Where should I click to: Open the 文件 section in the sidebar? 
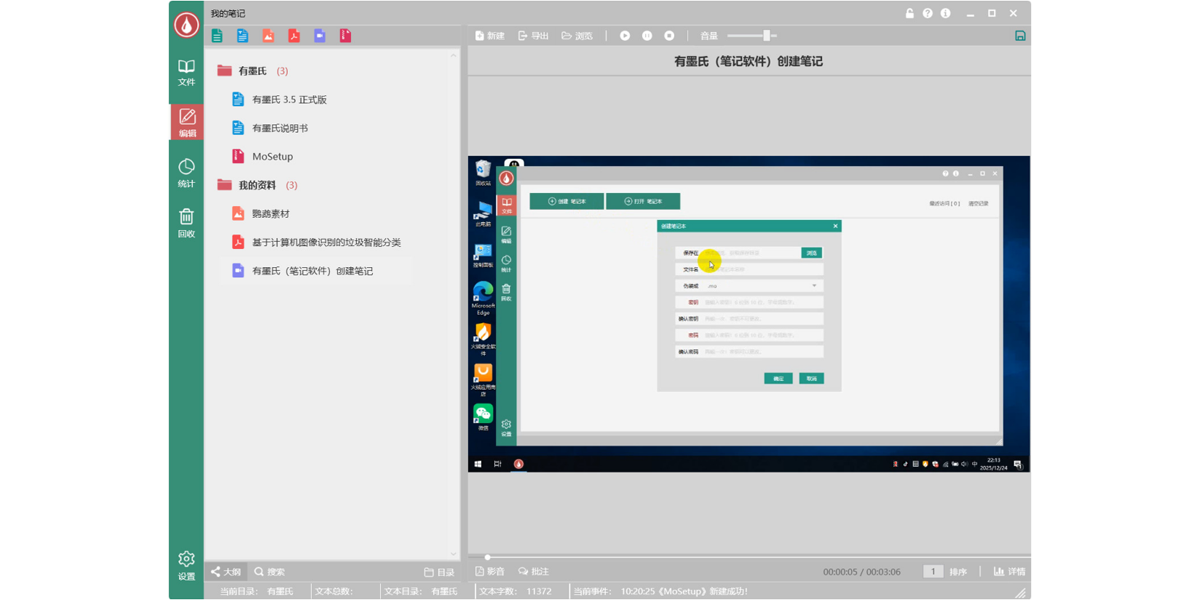pyautogui.click(x=186, y=72)
